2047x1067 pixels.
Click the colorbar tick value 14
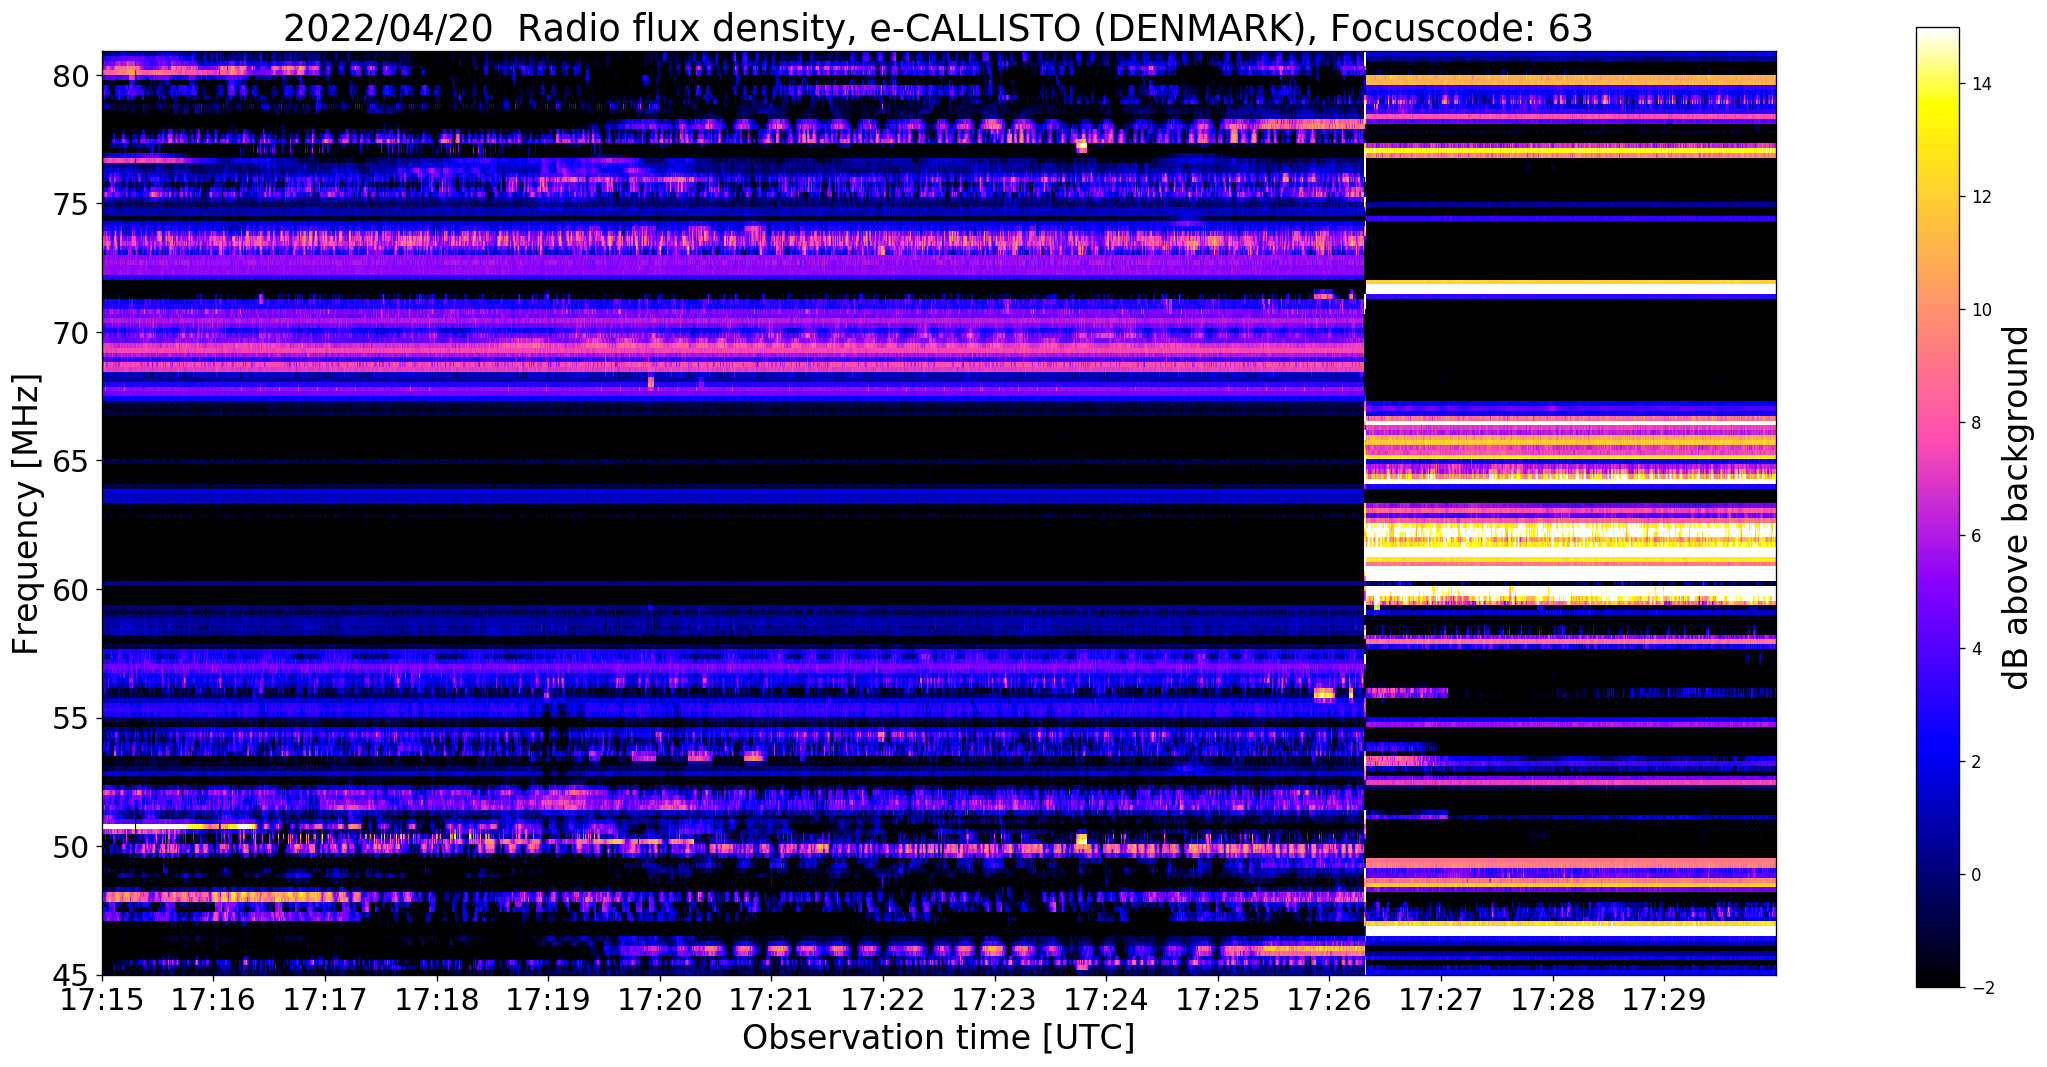[1980, 84]
